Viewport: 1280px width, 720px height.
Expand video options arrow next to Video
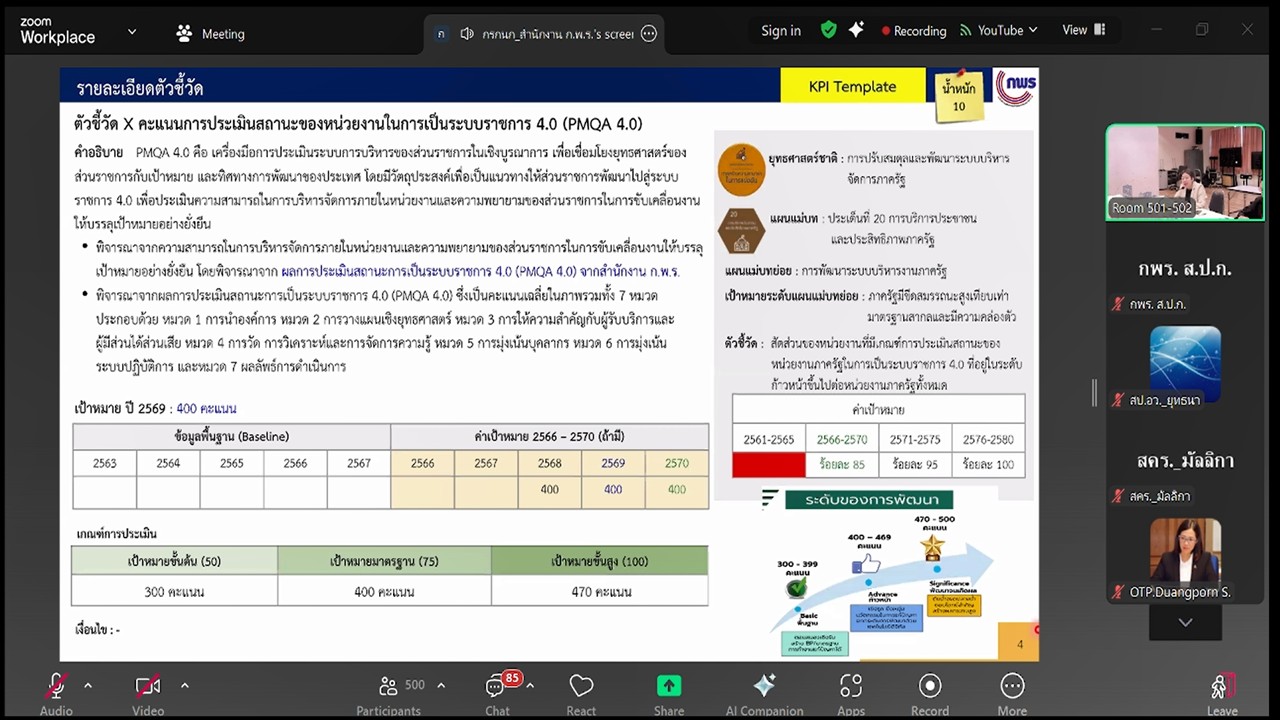tap(184, 685)
